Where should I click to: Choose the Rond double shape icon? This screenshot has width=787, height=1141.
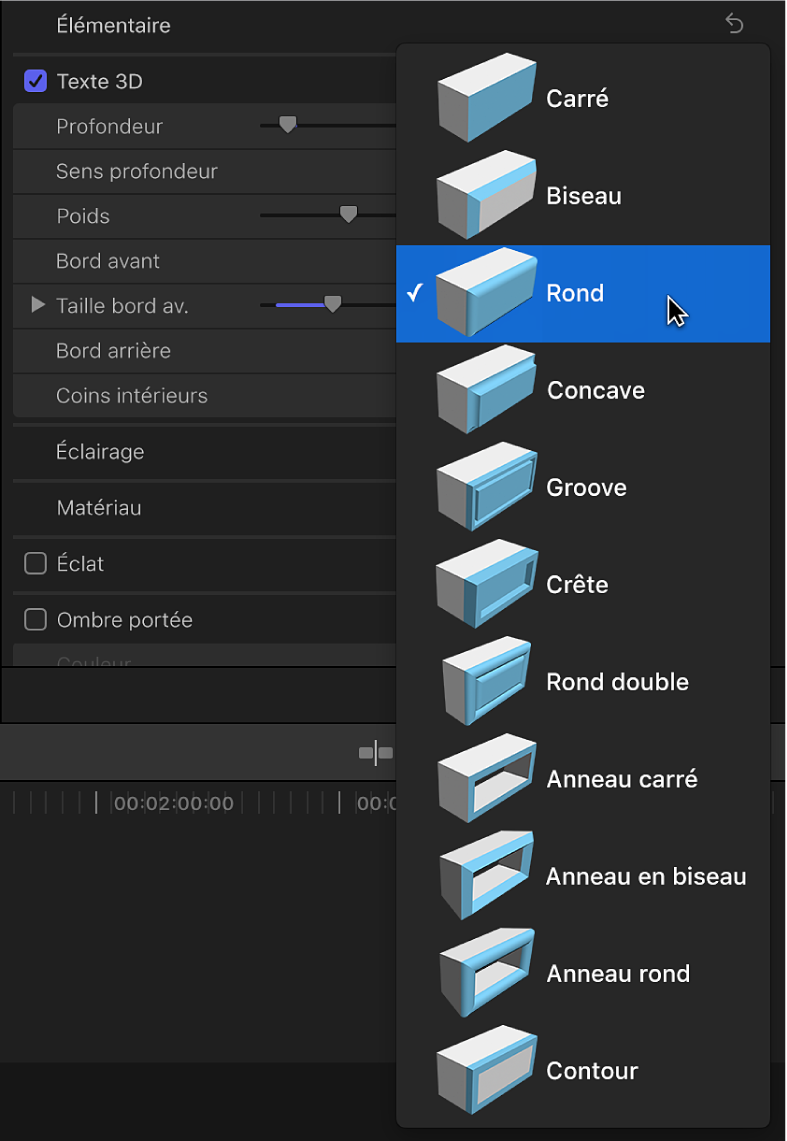tap(487, 682)
